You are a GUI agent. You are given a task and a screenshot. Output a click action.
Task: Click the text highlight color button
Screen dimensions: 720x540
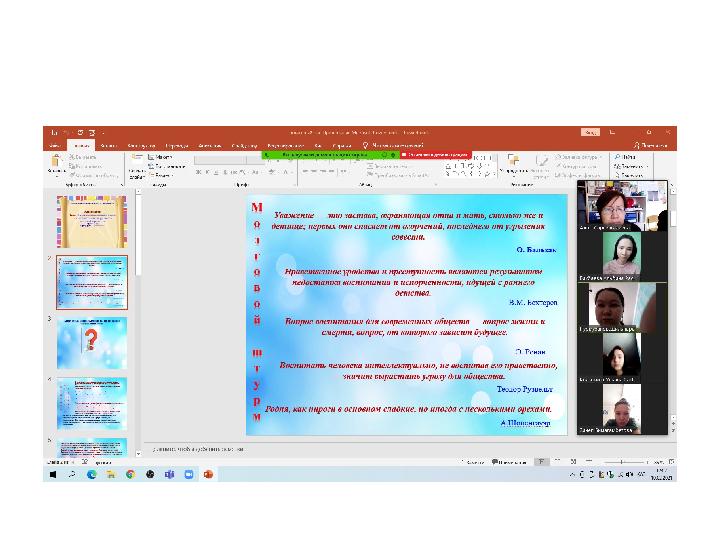pyautogui.click(x=272, y=172)
